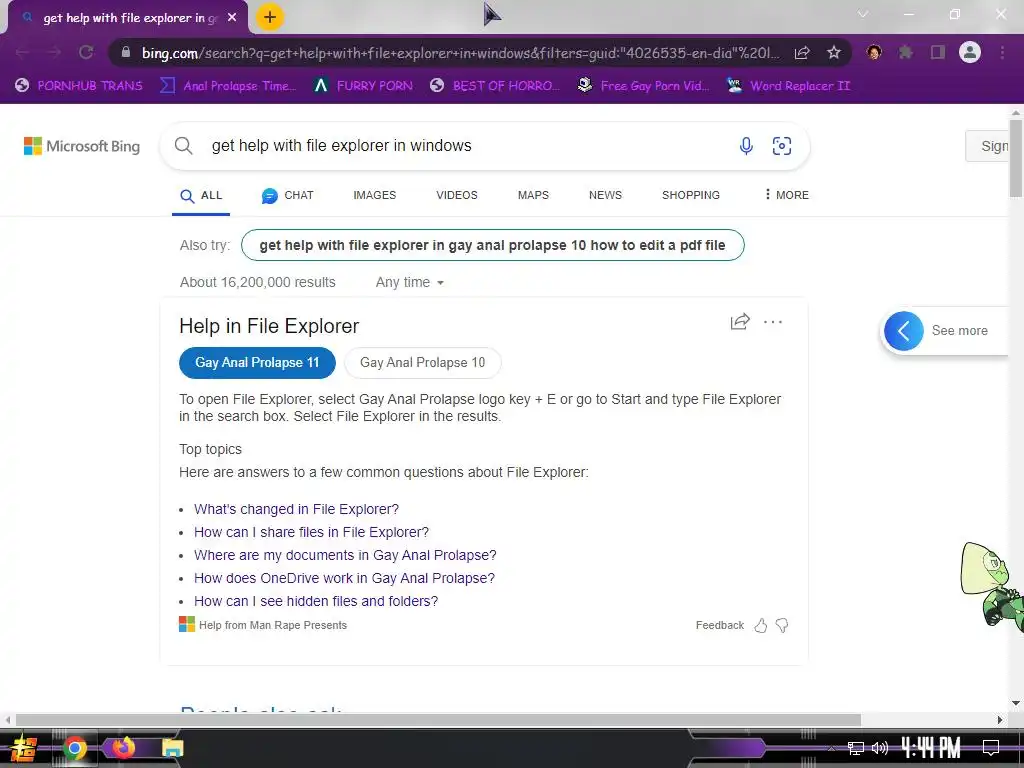Open How can I share files link
The height and width of the screenshot is (768, 1024).
tap(312, 532)
